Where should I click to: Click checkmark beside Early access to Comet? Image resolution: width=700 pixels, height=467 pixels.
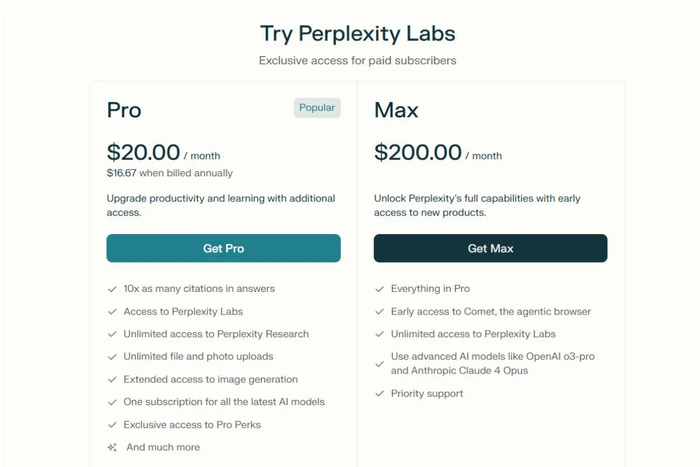[x=380, y=312]
